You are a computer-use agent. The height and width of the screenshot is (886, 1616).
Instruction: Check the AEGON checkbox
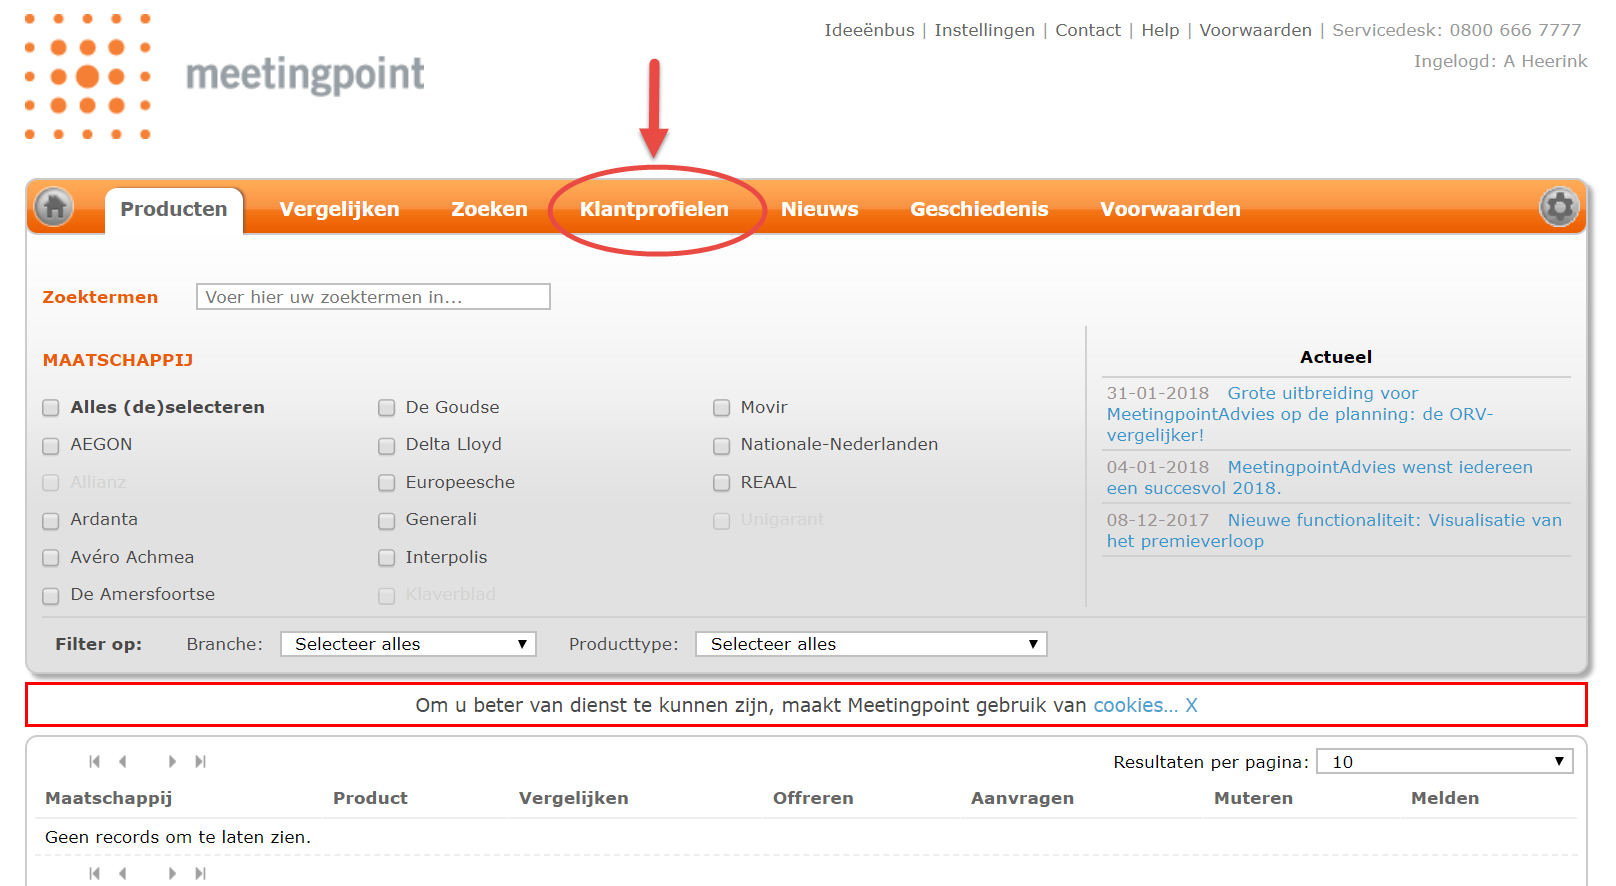click(51, 446)
